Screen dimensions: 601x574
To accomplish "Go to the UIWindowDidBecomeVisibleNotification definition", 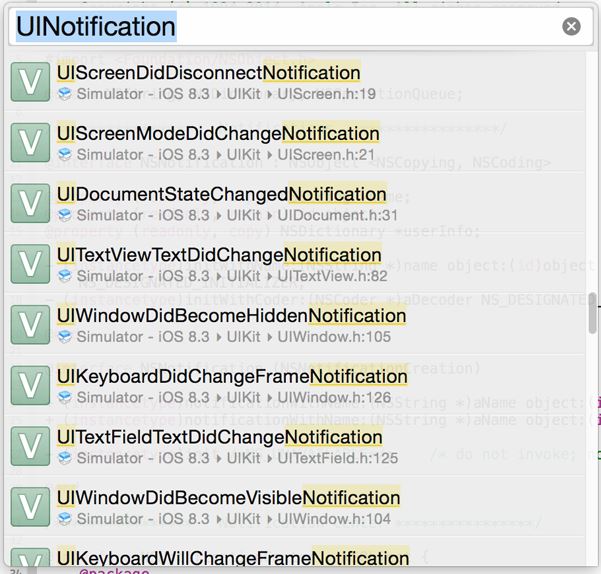I will [228, 498].
